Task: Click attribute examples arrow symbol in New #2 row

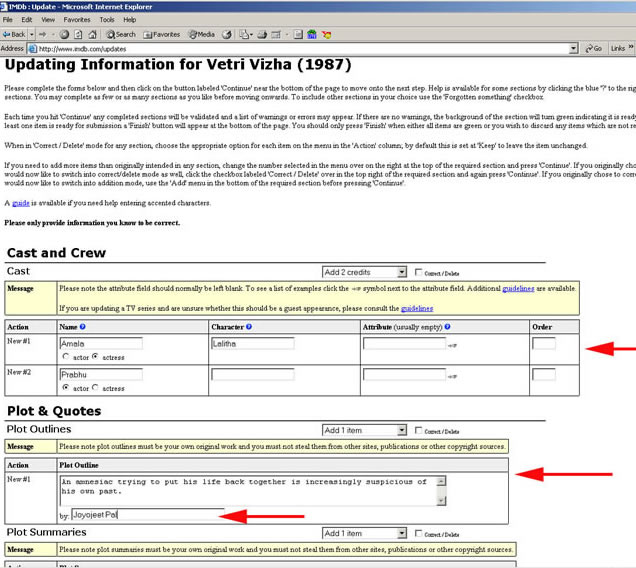Action: (x=452, y=377)
